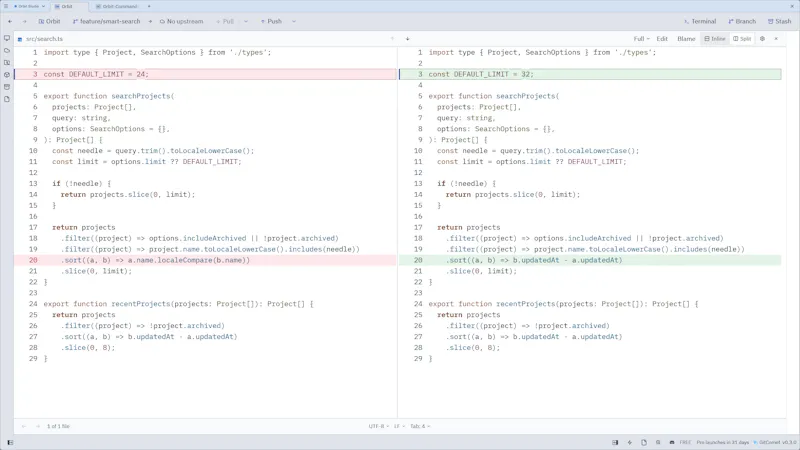800x450 pixels.
Task: Click the fourth circular icon in left sidebar
Action: point(7,74)
